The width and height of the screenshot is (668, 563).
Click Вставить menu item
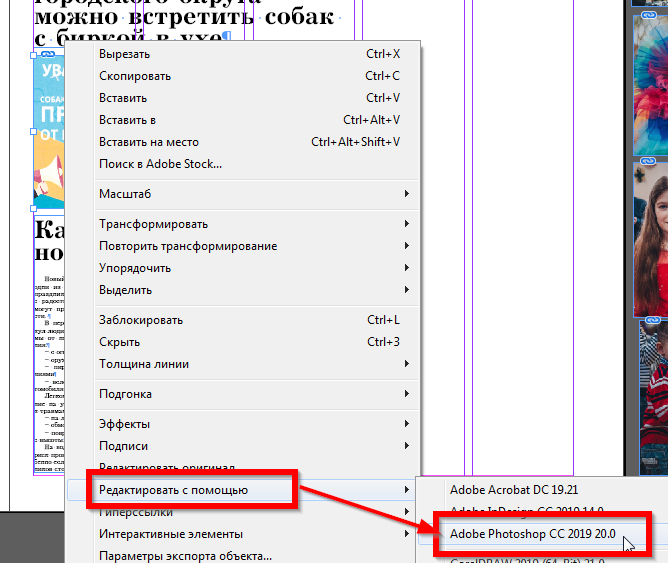243,98
